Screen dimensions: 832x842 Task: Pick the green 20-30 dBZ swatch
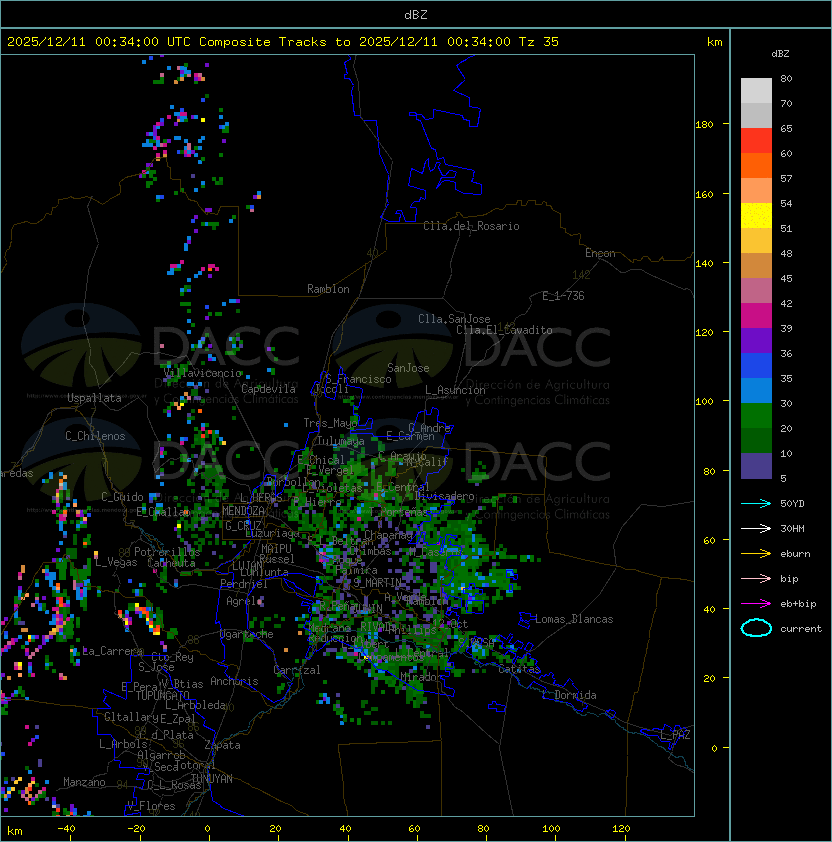pos(756,416)
